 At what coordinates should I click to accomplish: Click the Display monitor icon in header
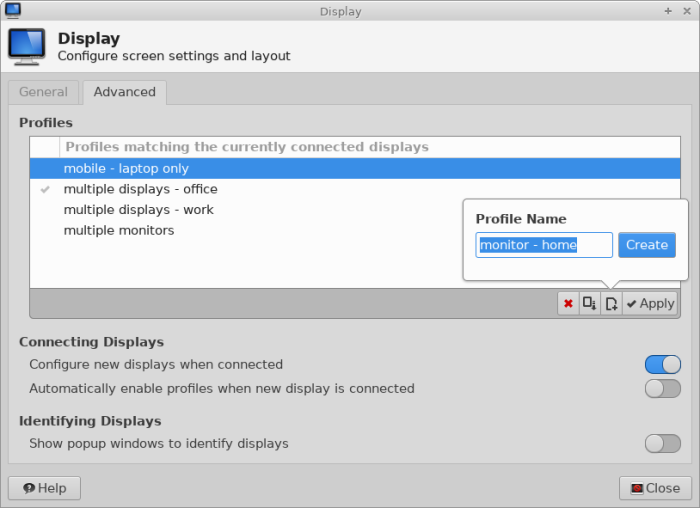[26, 46]
